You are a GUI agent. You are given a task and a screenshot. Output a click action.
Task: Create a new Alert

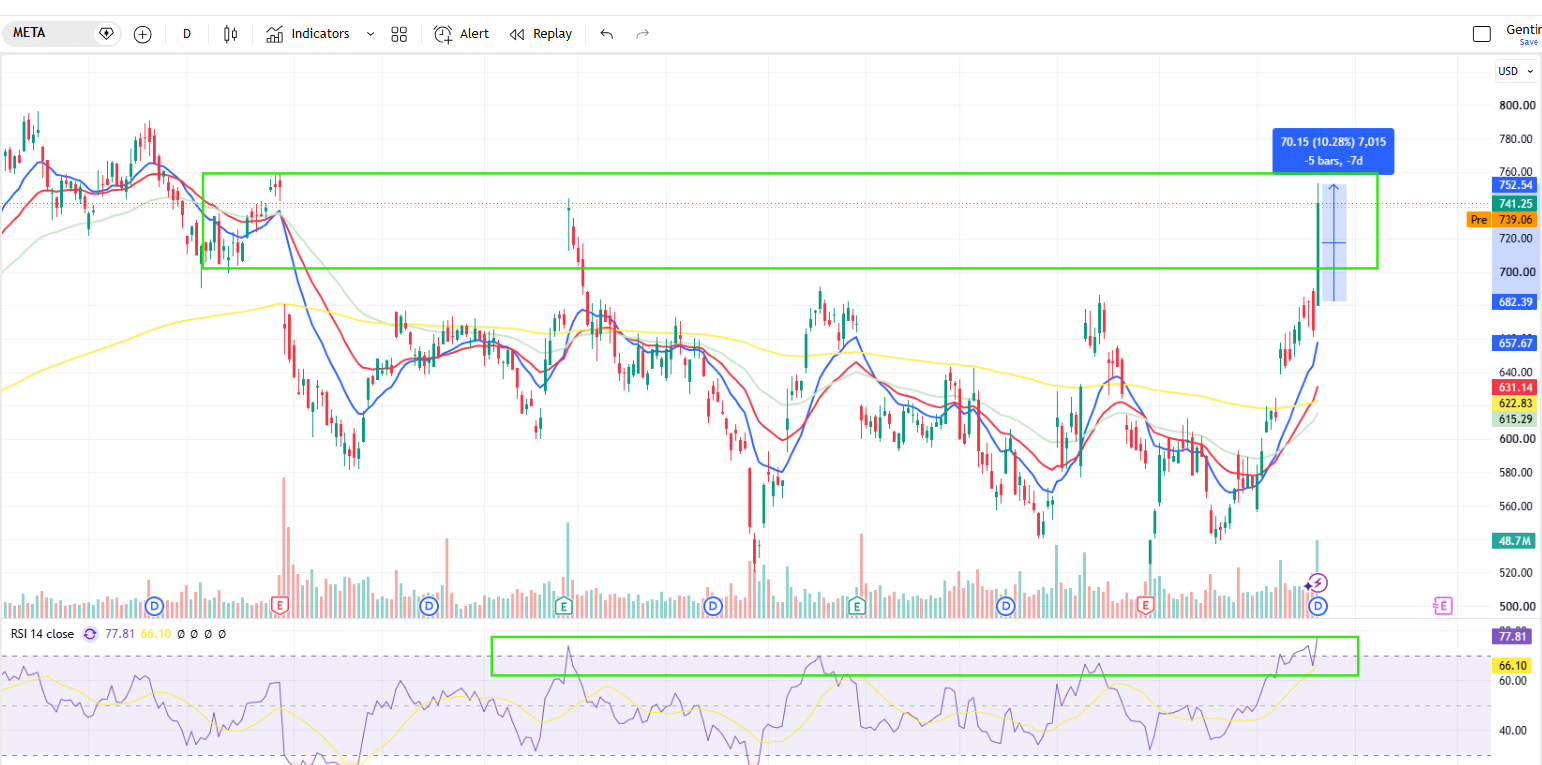pyautogui.click(x=461, y=34)
